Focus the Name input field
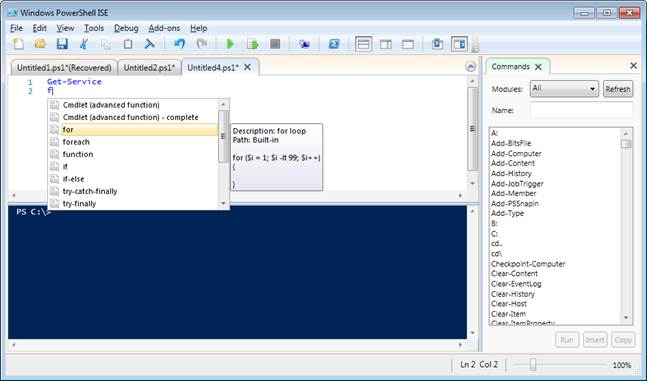647x381 pixels. point(581,110)
